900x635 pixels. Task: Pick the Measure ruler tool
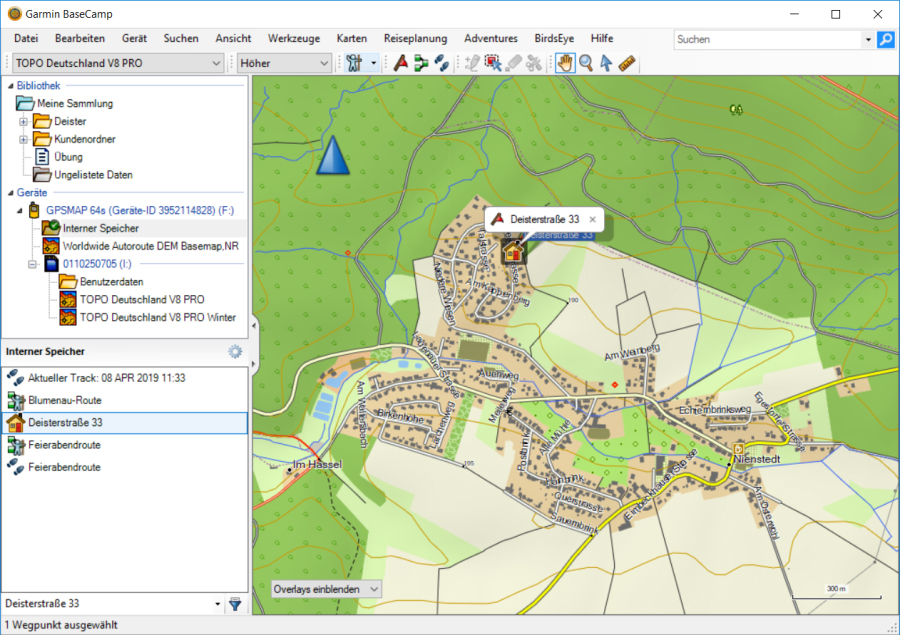[x=627, y=63]
